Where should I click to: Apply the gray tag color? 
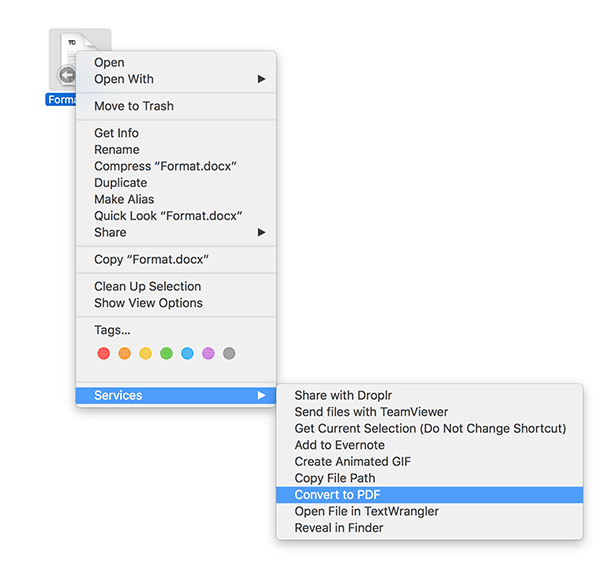(x=229, y=353)
